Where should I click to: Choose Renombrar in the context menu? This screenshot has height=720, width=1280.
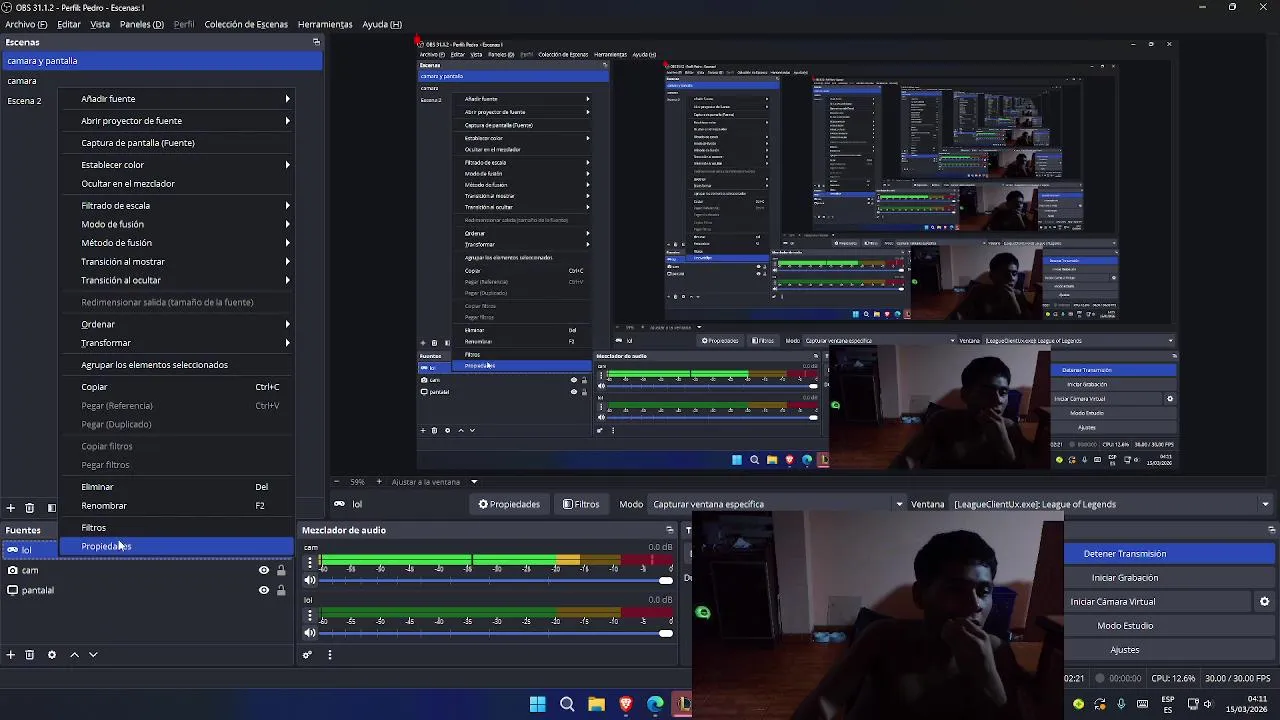176,506
